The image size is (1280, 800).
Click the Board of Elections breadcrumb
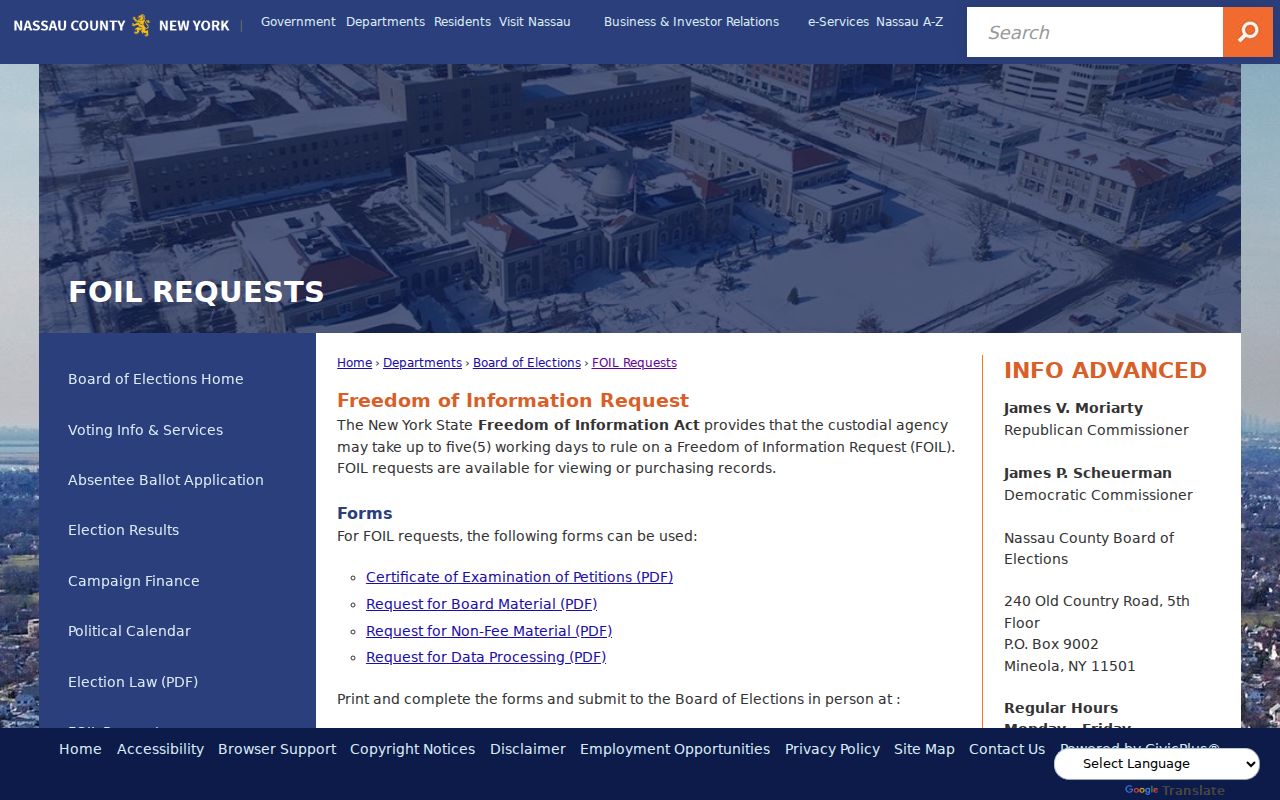click(x=527, y=363)
